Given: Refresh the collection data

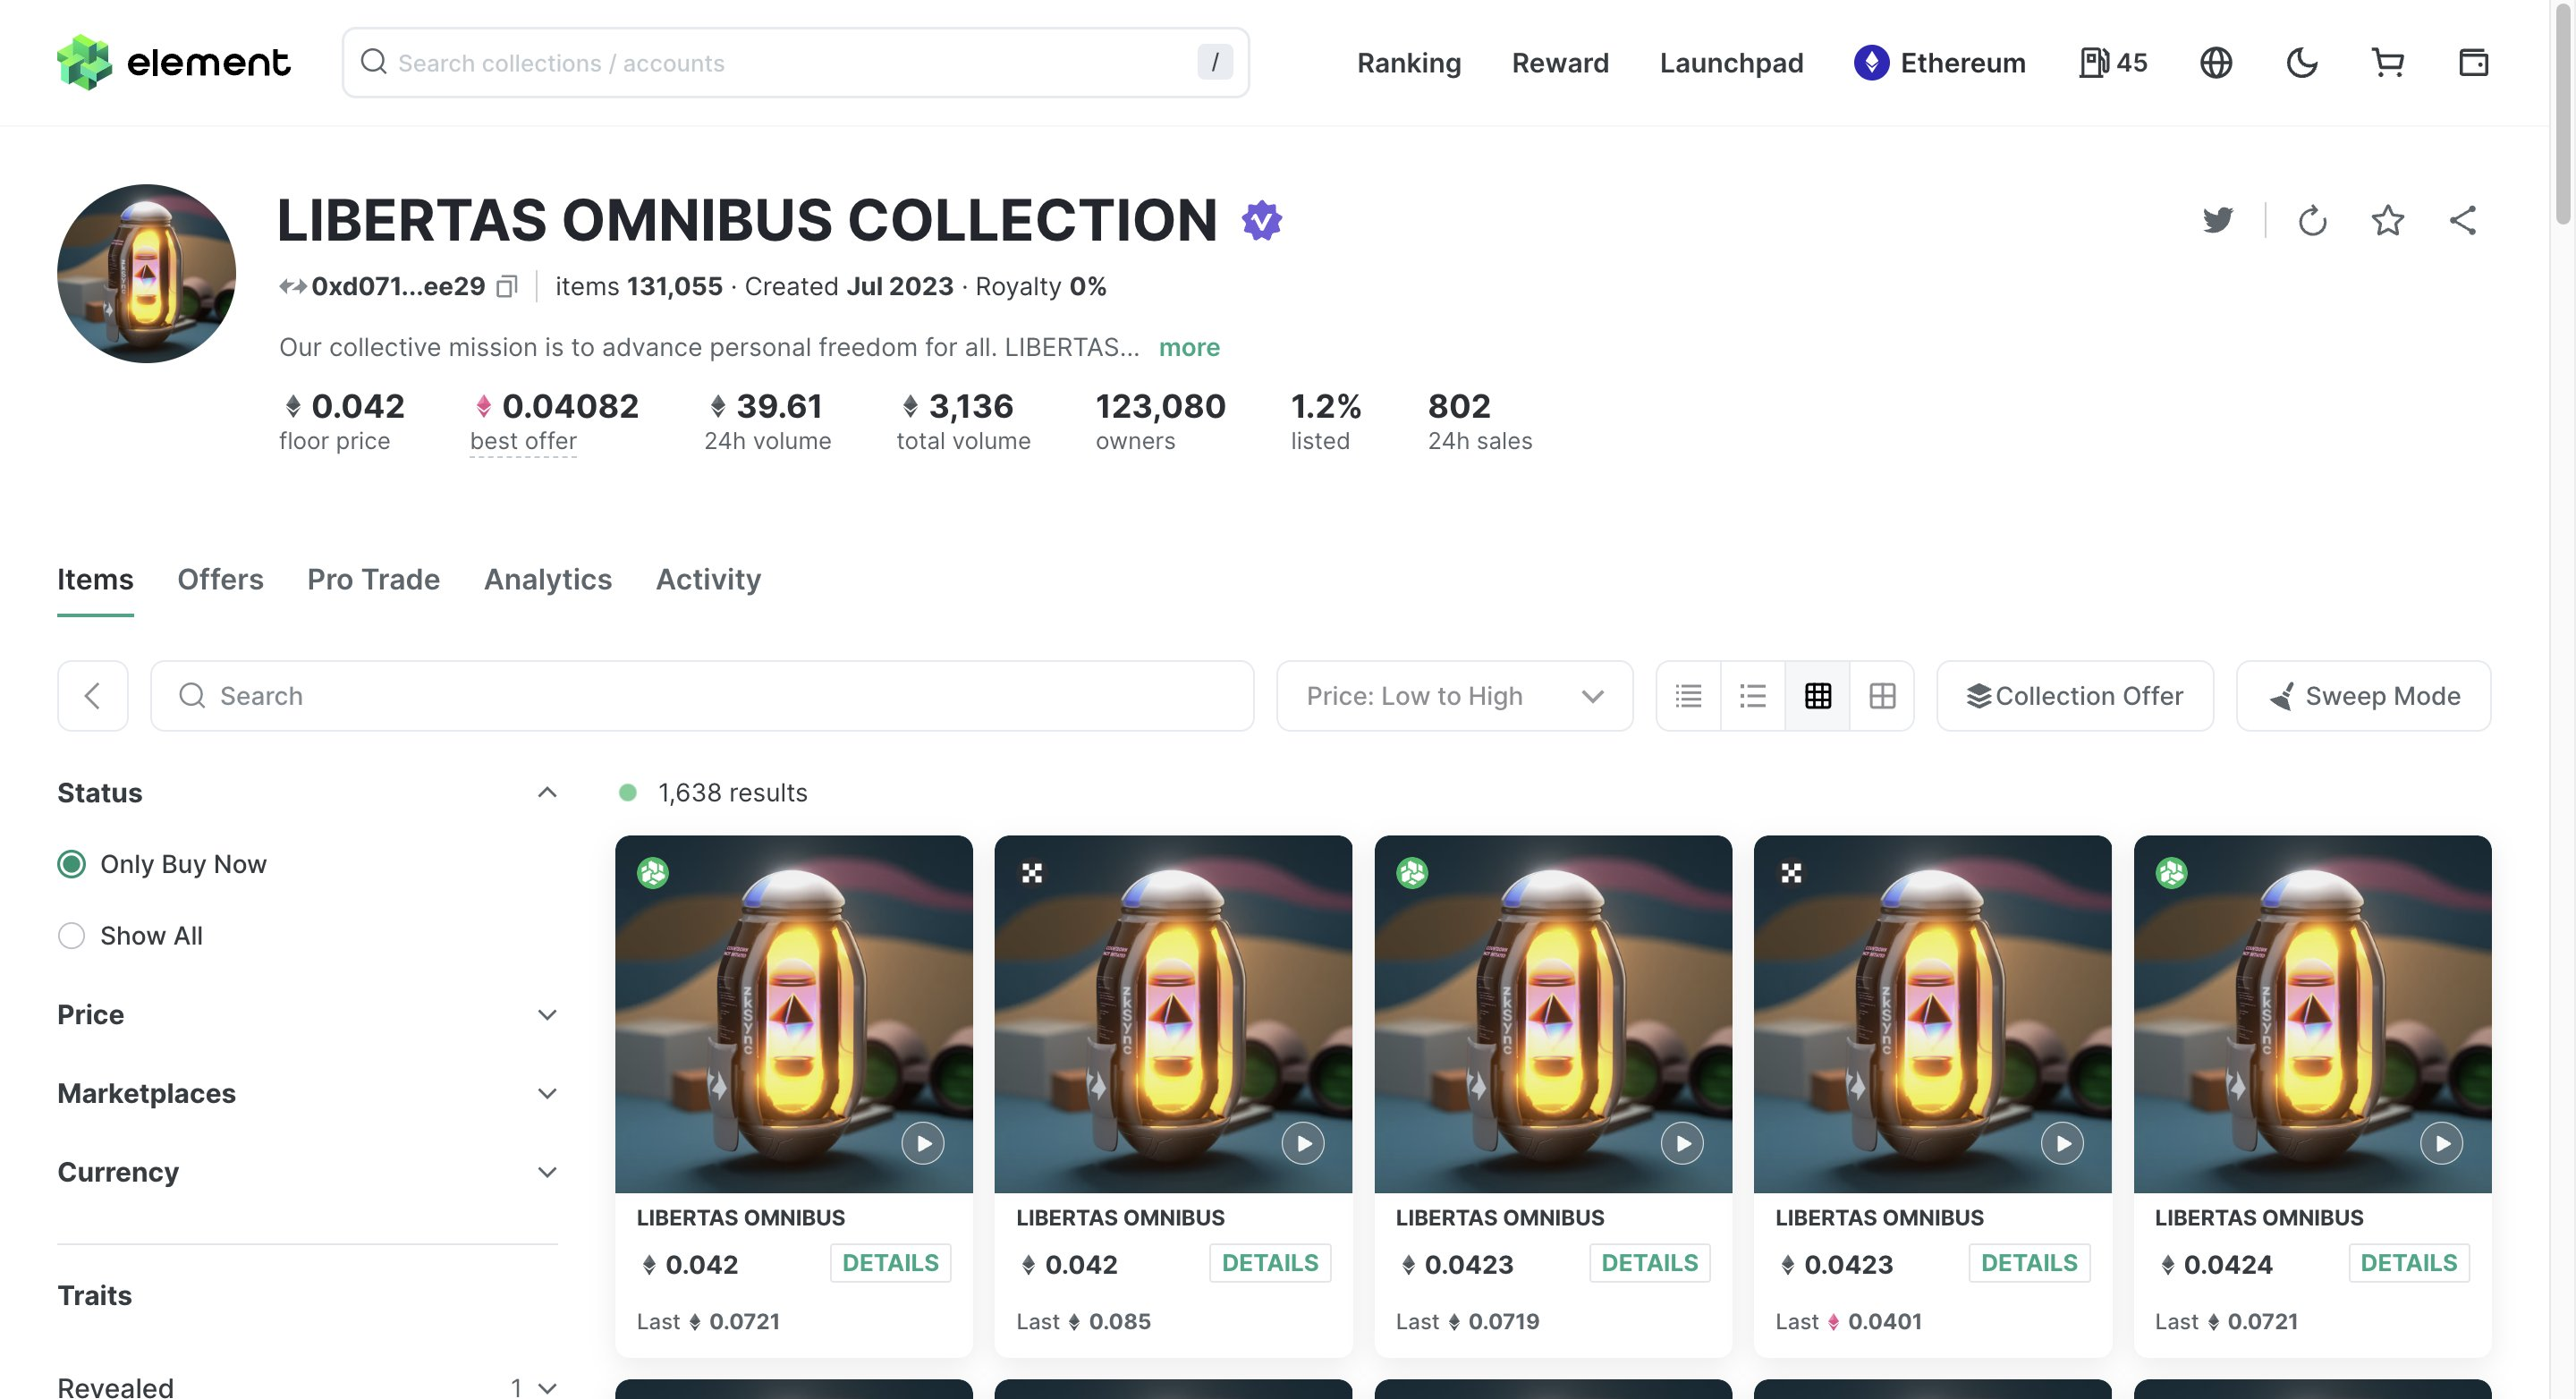Looking at the screenshot, I should click(x=2312, y=220).
